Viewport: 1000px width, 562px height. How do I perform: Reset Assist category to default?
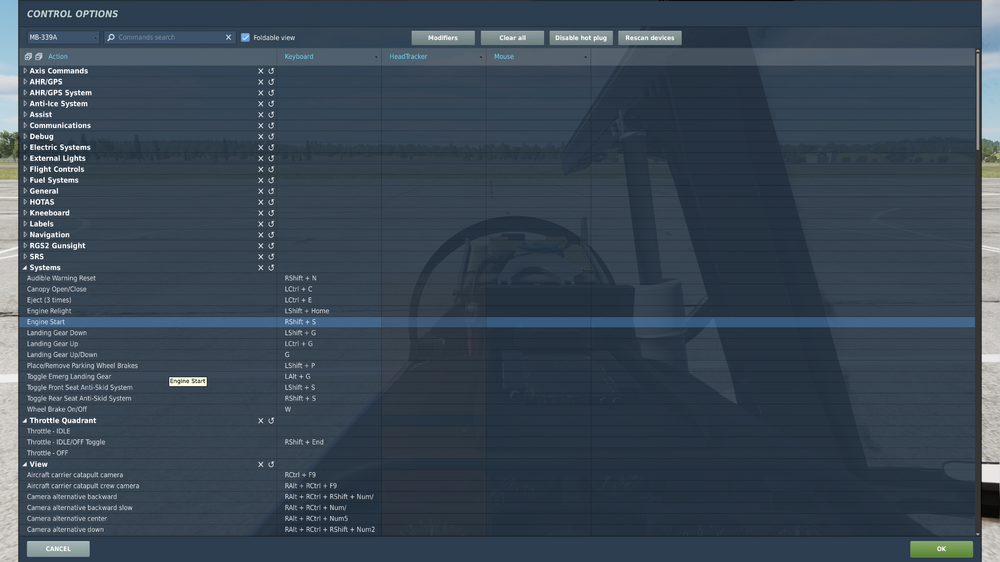(x=271, y=115)
